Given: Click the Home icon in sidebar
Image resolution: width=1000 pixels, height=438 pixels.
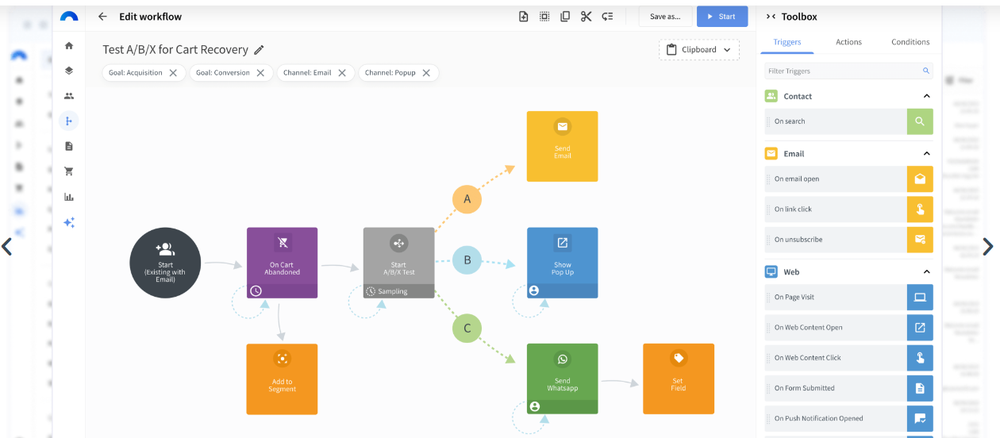Looking at the screenshot, I should click(69, 46).
